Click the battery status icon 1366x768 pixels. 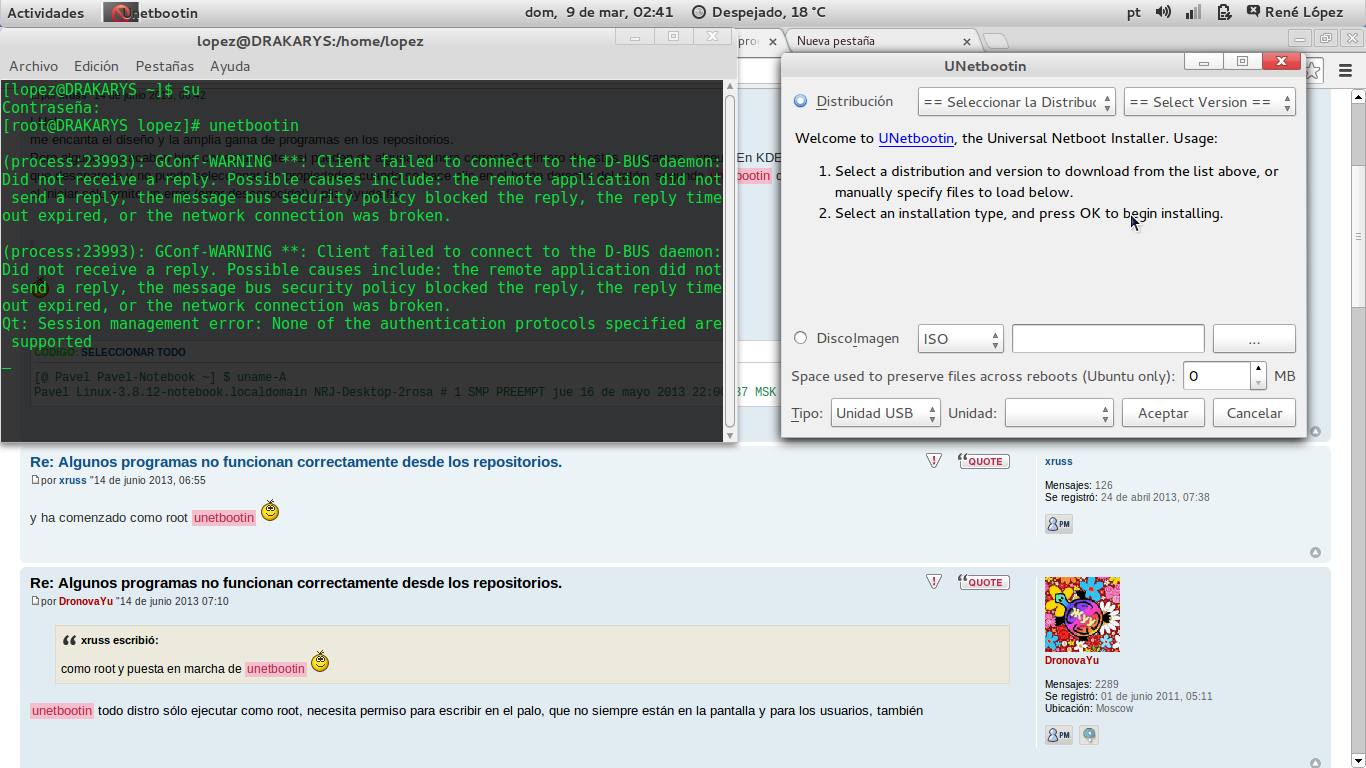(1224, 12)
